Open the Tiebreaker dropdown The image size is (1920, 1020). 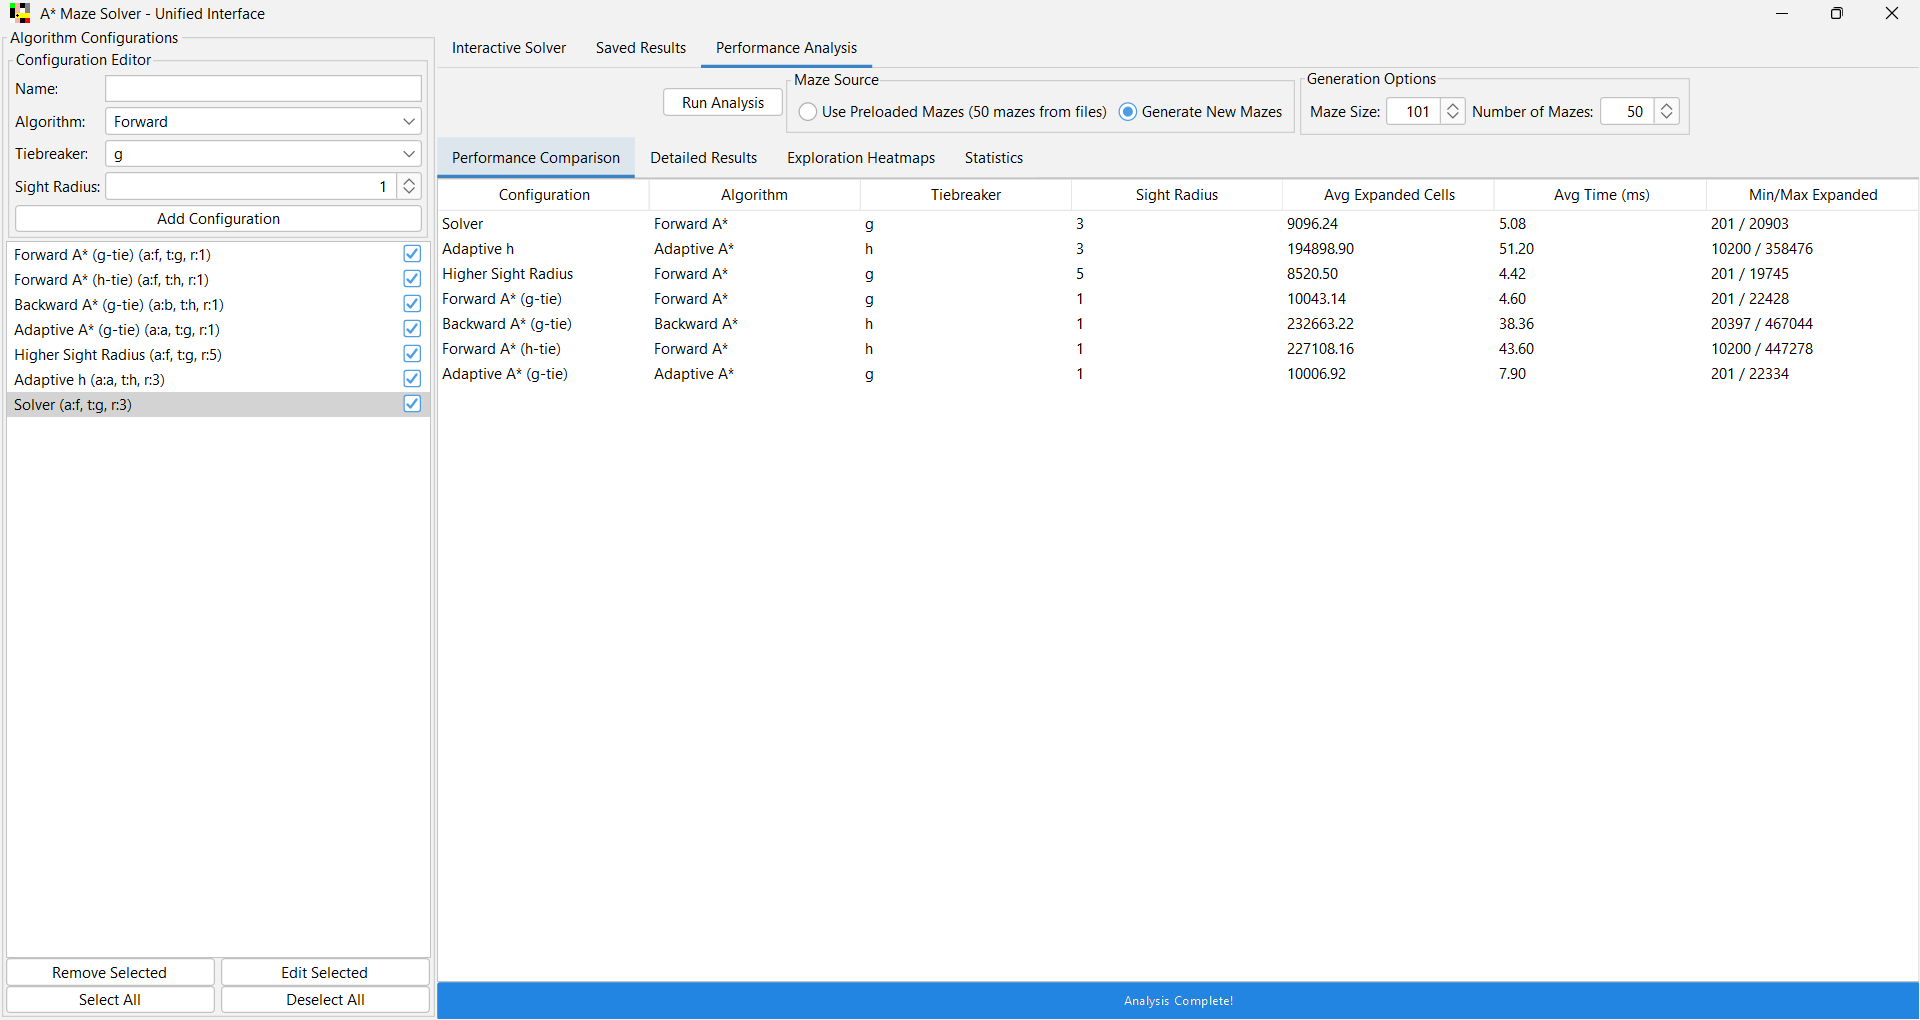coord(263,154)
